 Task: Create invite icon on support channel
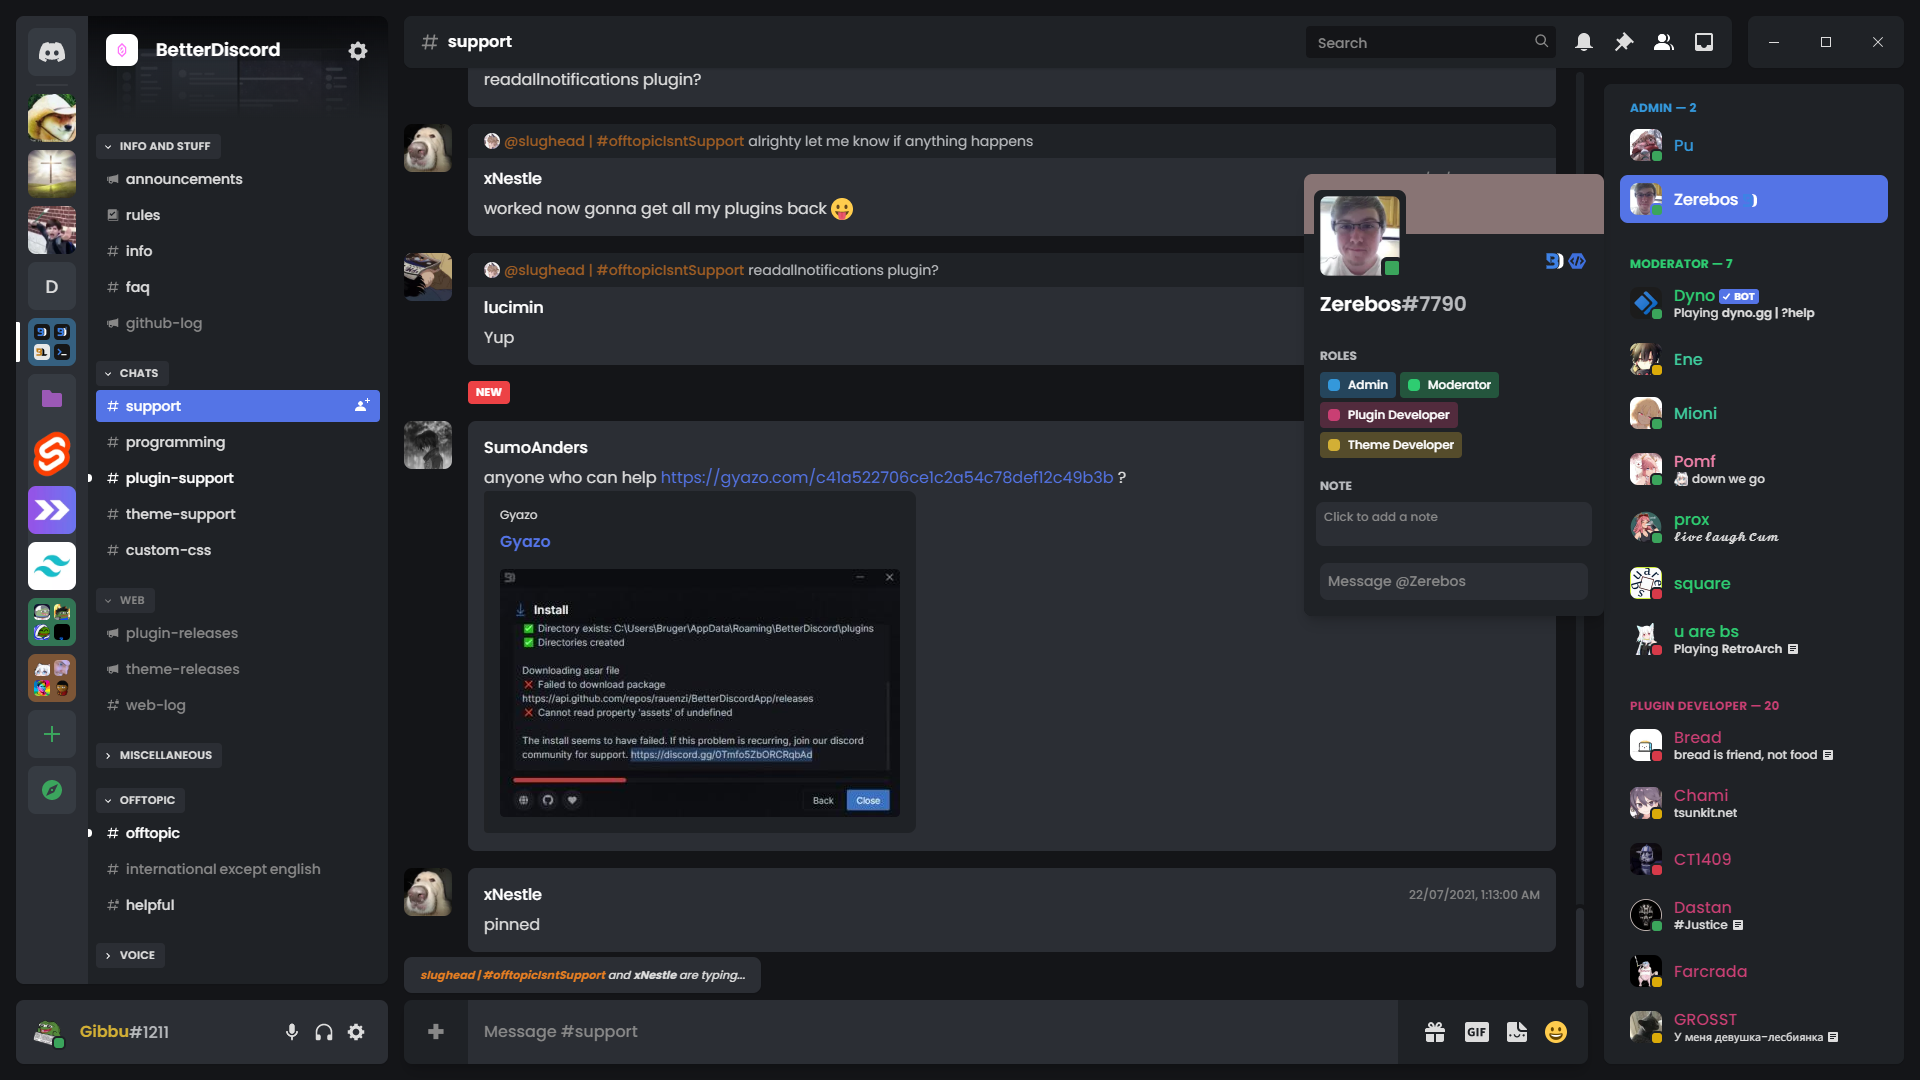pos(362,405)
